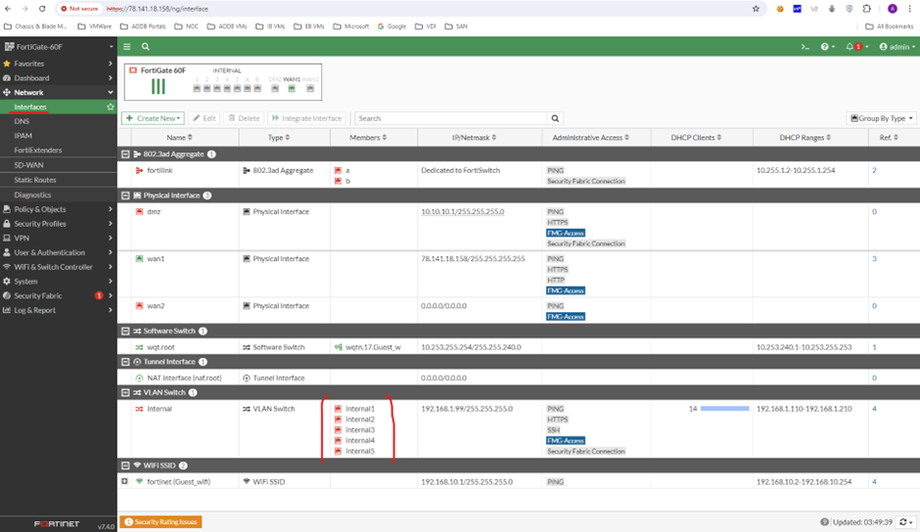Open reference count 2 for fortilink
The image size is (920, 532).
point(874,171)
